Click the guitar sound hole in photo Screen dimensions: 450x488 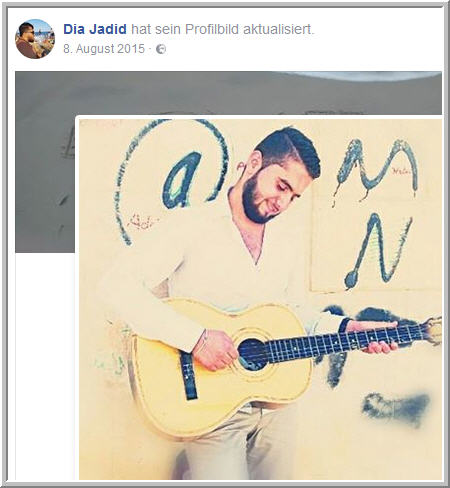click(252, 354)
